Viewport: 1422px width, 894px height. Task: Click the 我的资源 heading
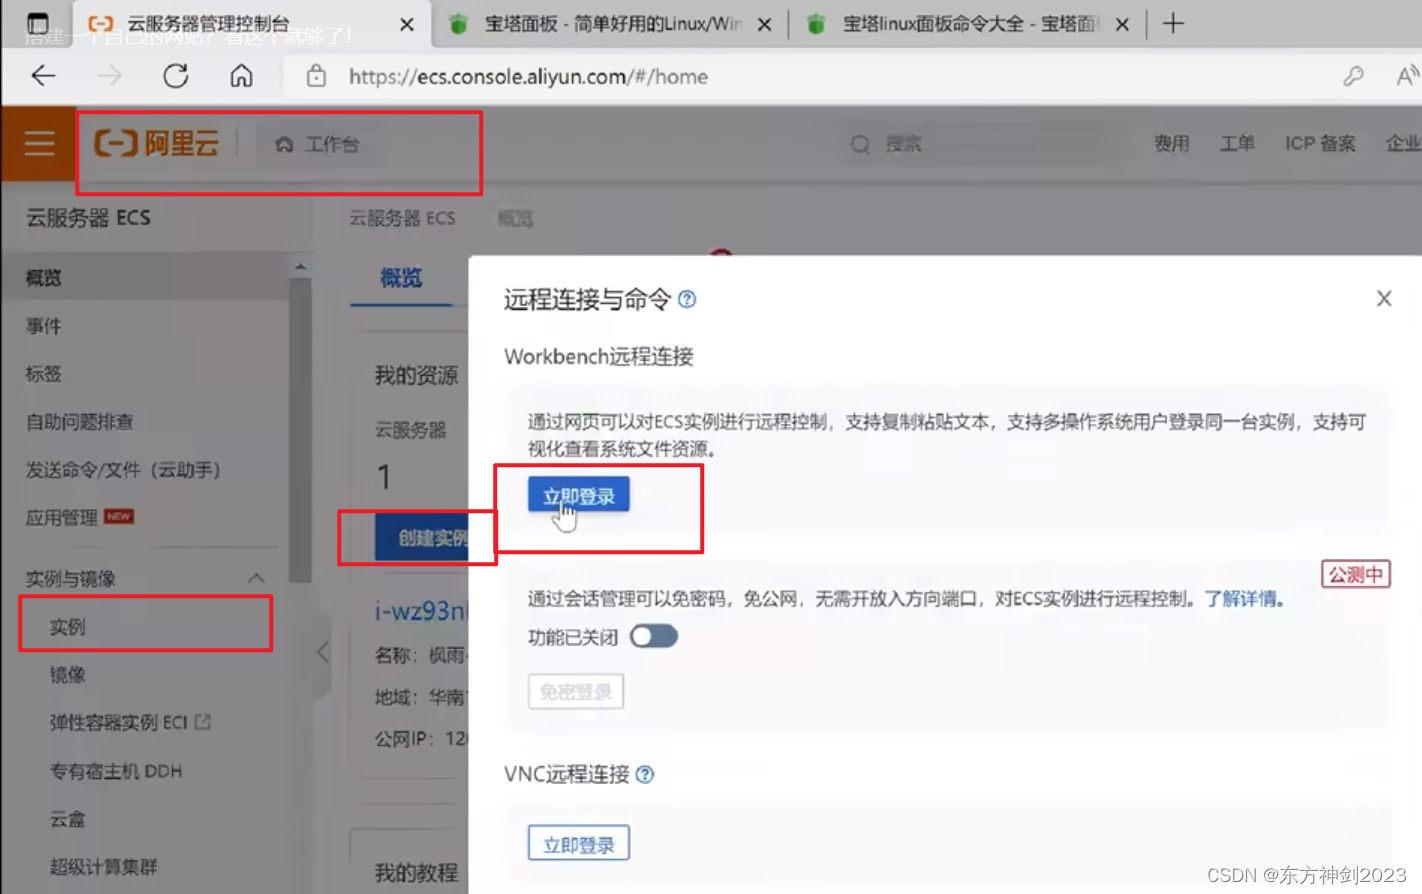click(x=416, y=376)
